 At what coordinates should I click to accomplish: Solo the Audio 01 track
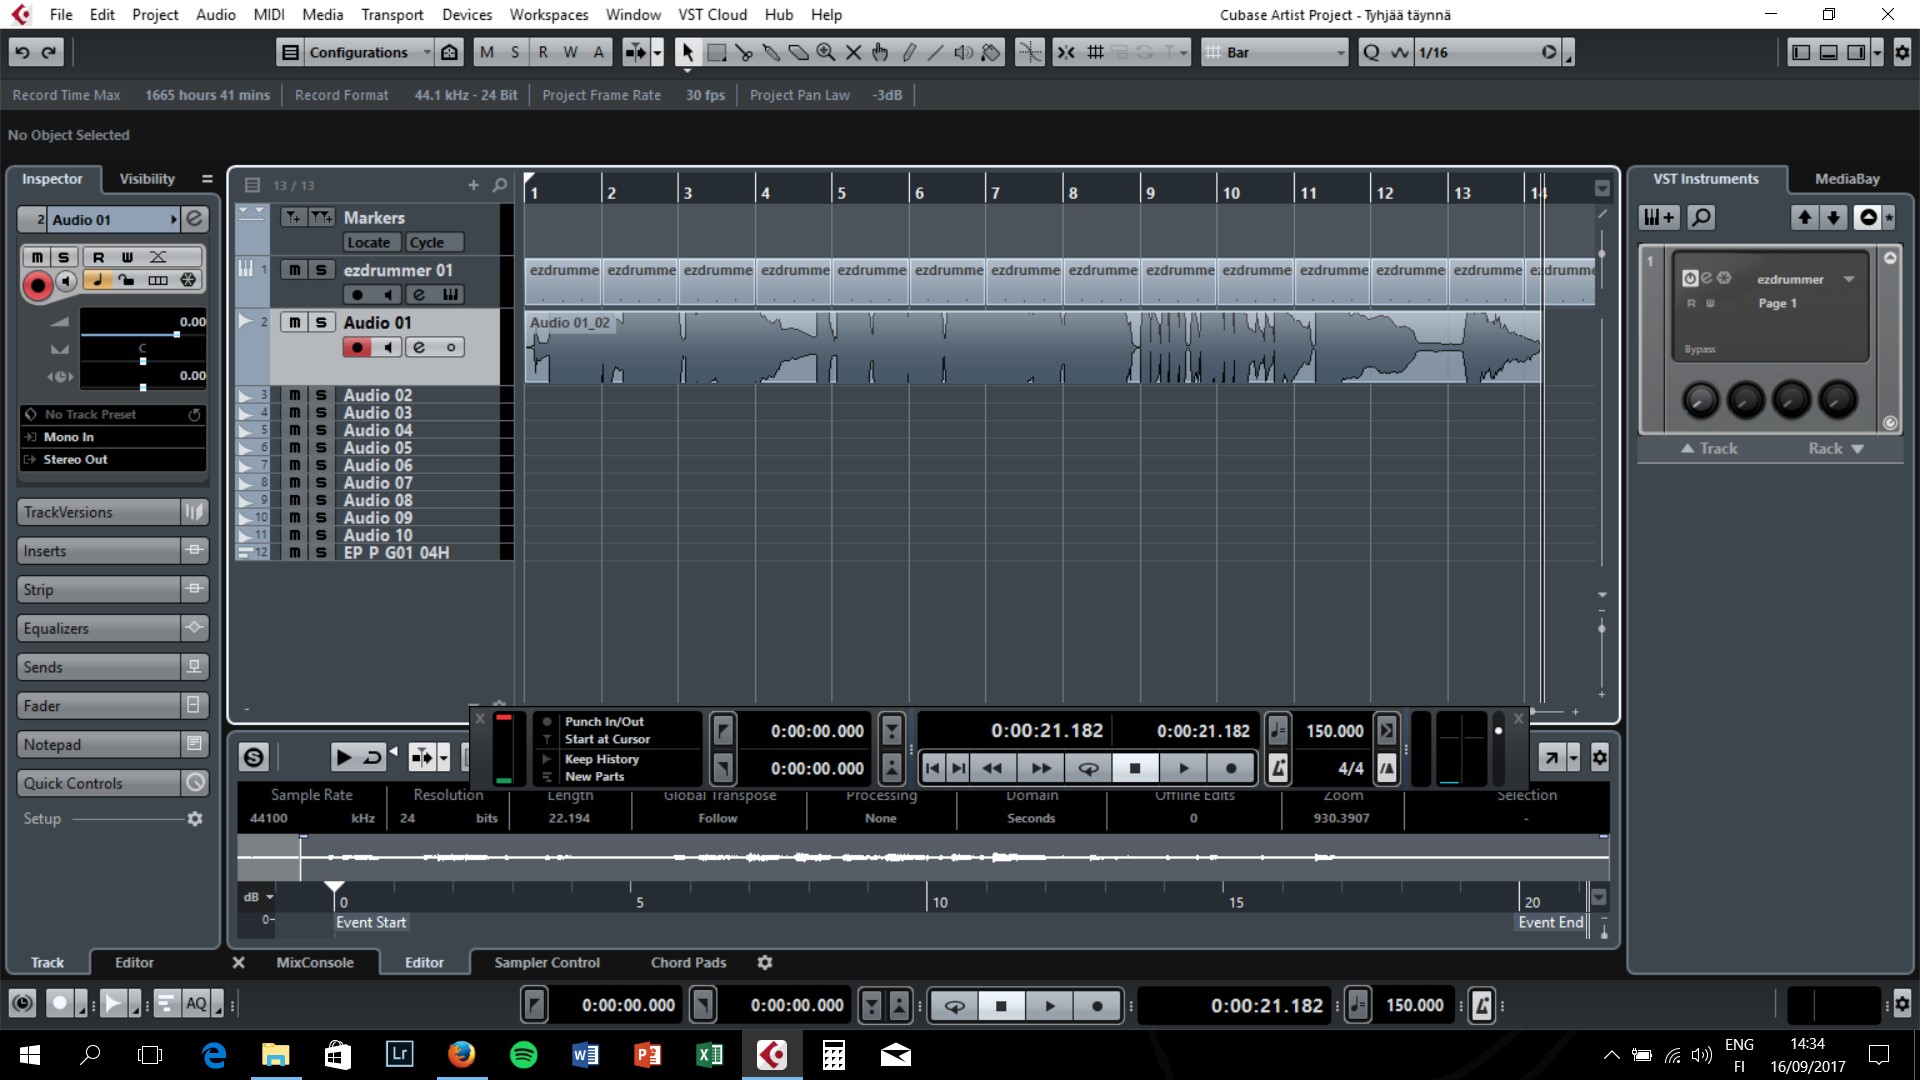click(320, 322)
